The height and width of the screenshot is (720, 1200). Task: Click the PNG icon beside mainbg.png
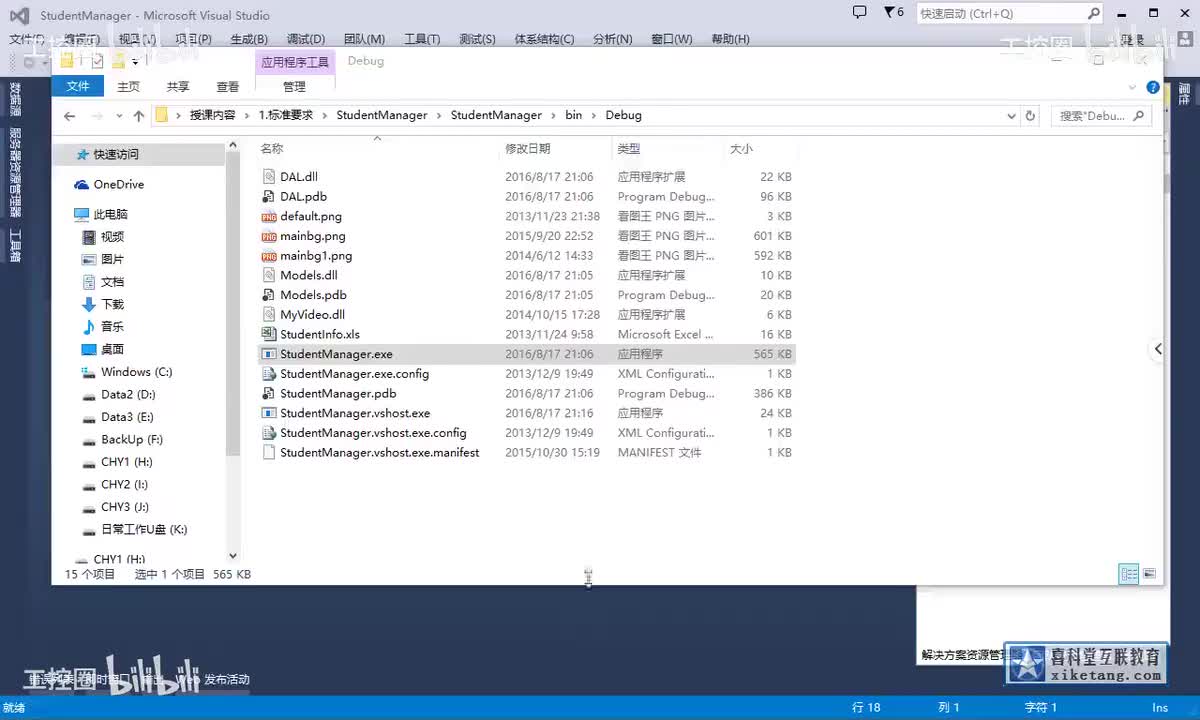pos(268,236)
